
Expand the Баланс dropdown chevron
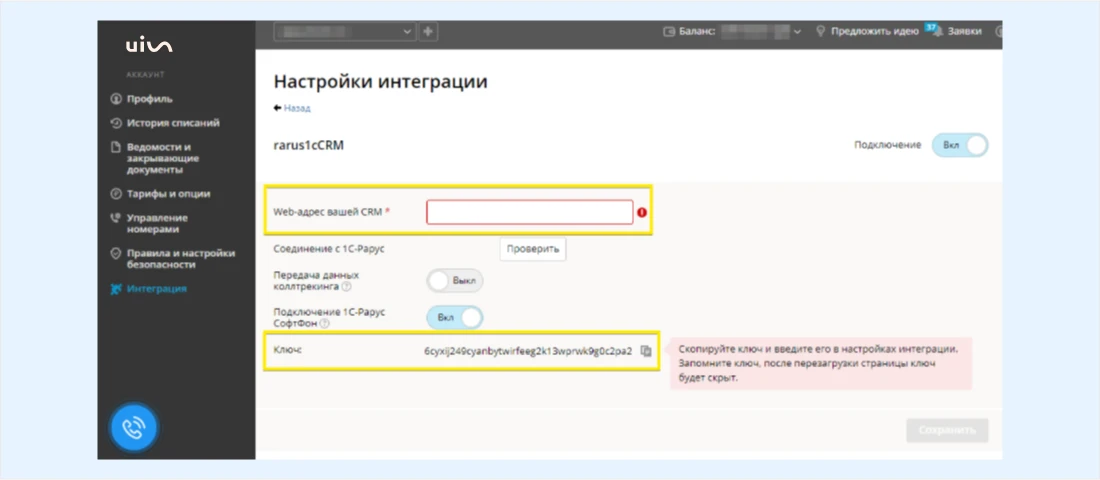pos(798,32)
